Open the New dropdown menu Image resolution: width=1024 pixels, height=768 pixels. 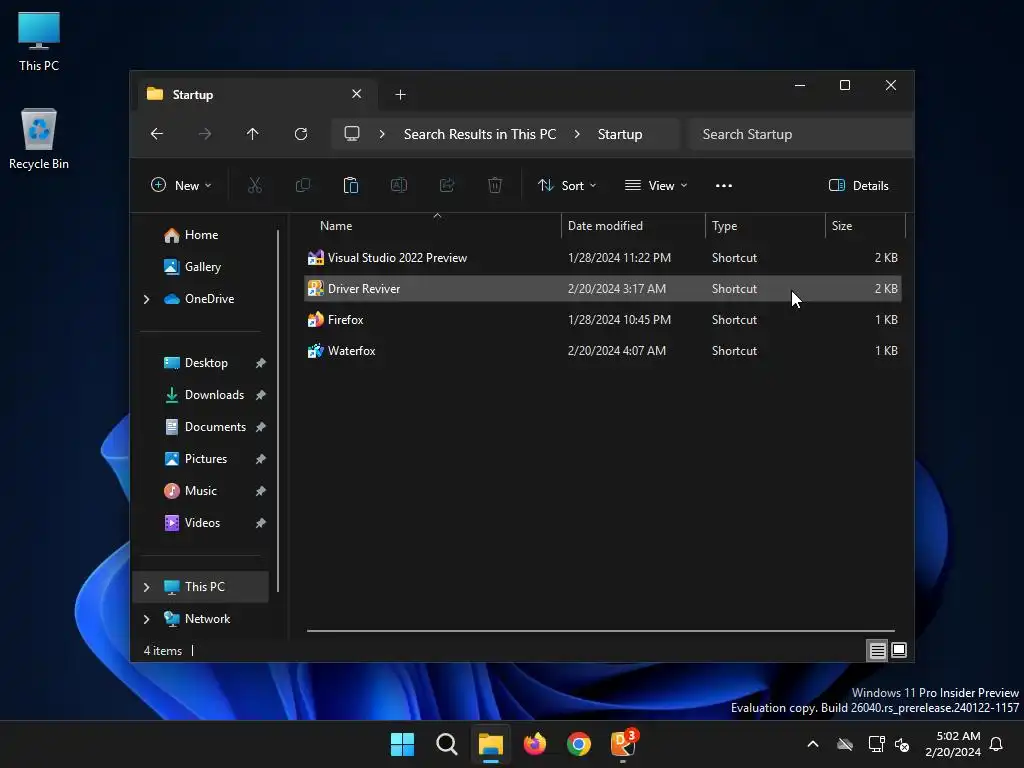[x=181, y=185]
